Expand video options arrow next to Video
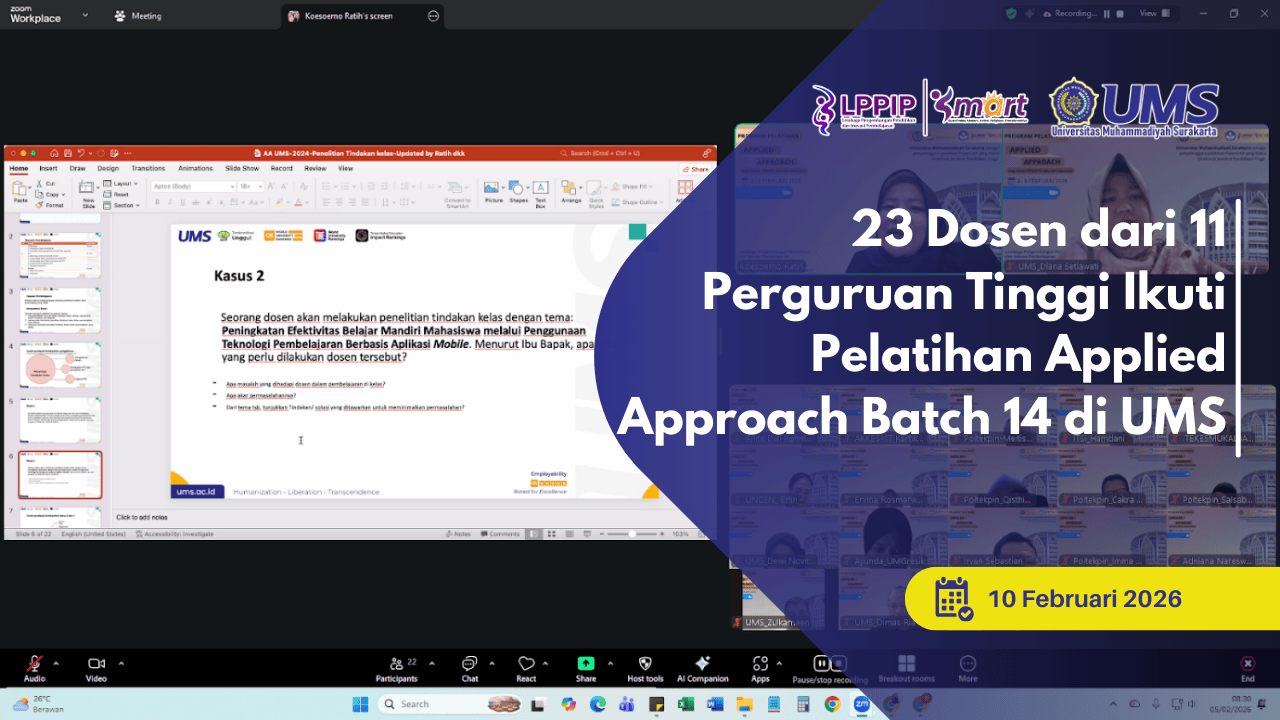This screenshot has width=1280, height=720. coord(121,662)
